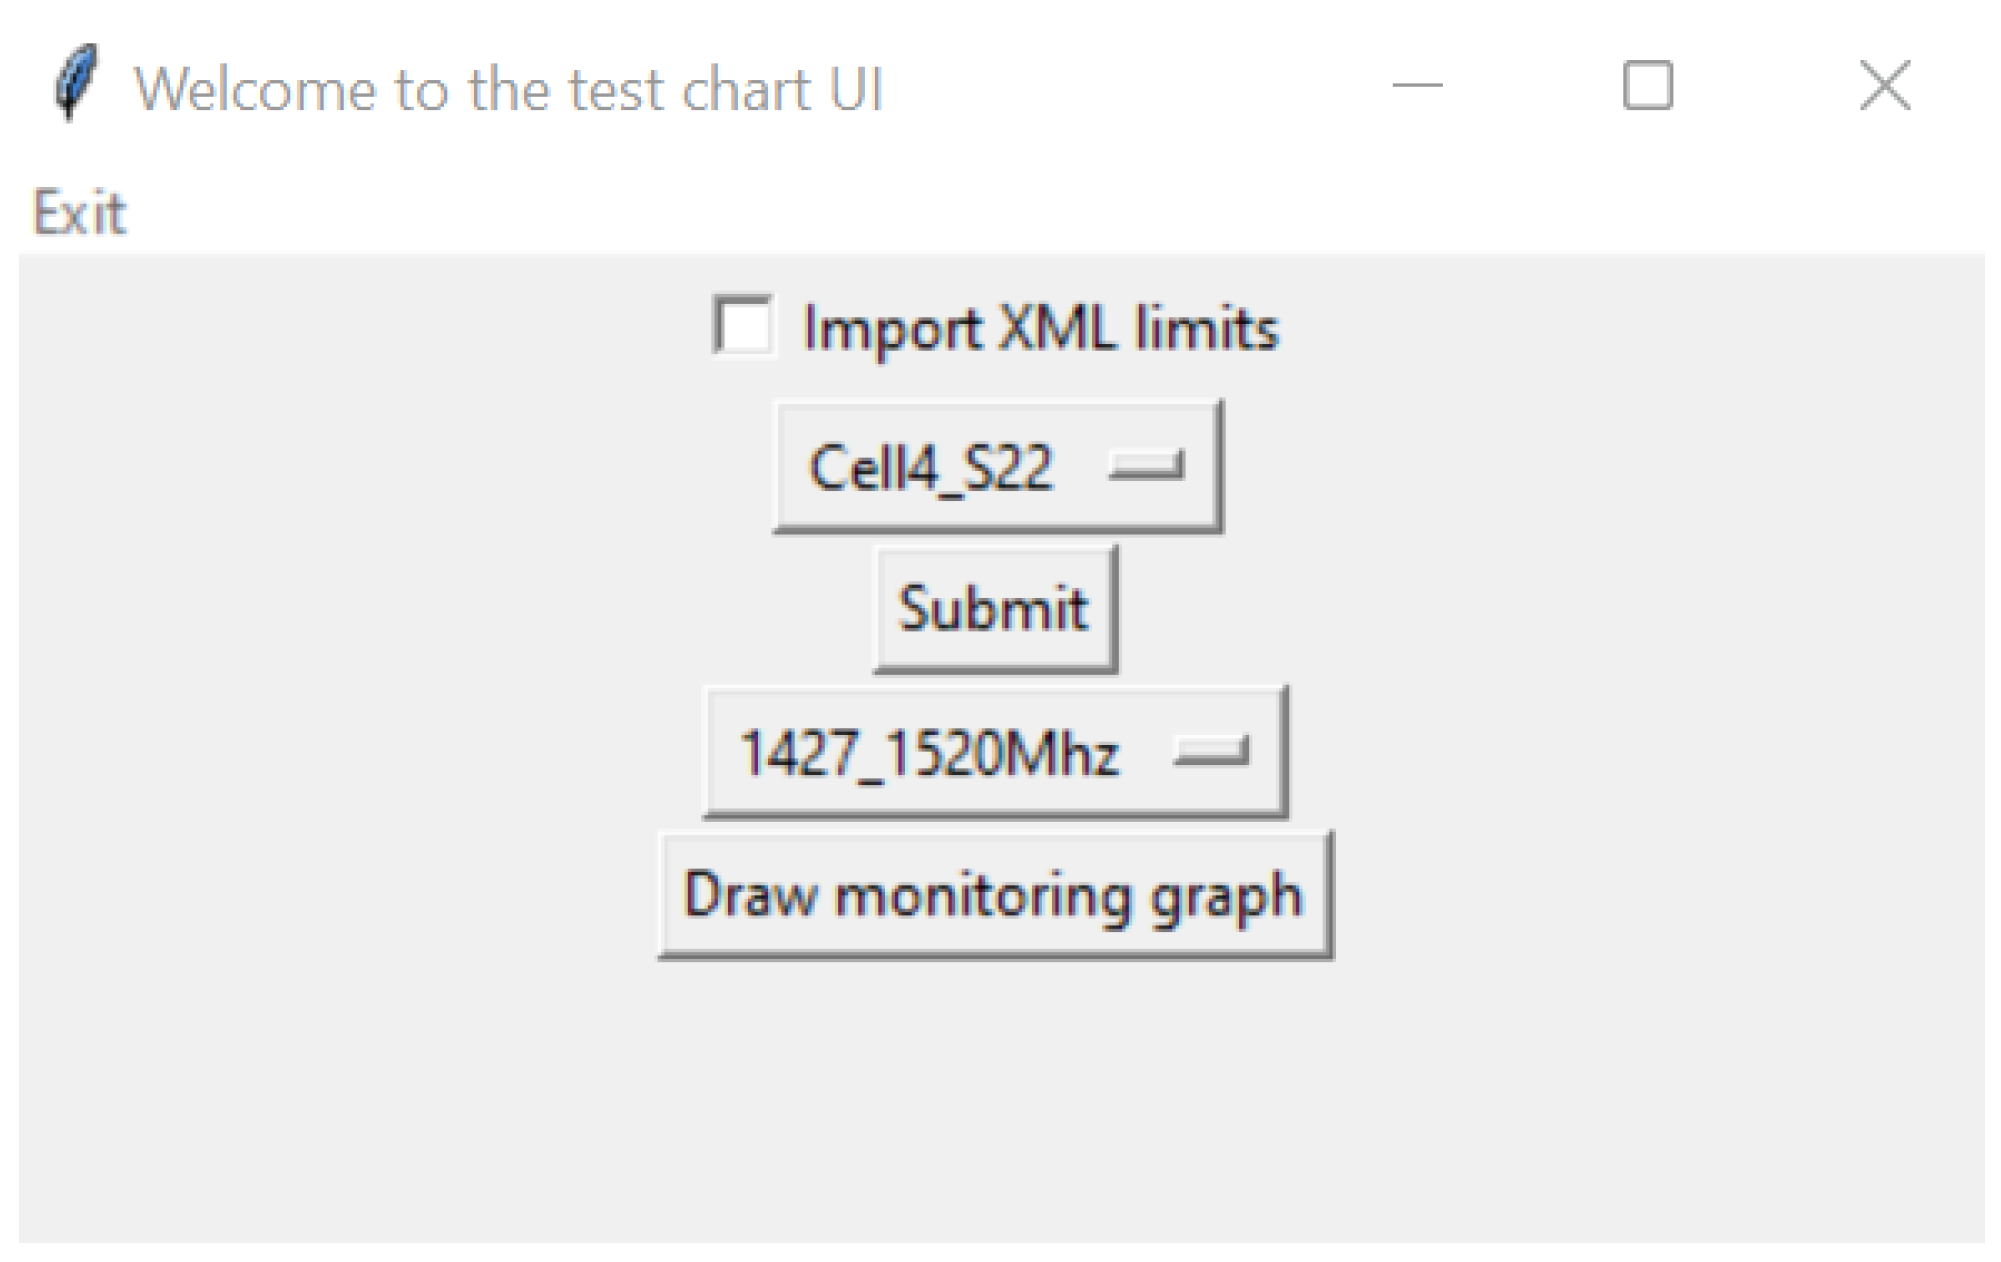This screenshot has height=1262, width=2001.
Task: Click the "Welcome to the test chart UI" title
Action: pos(508,89)
